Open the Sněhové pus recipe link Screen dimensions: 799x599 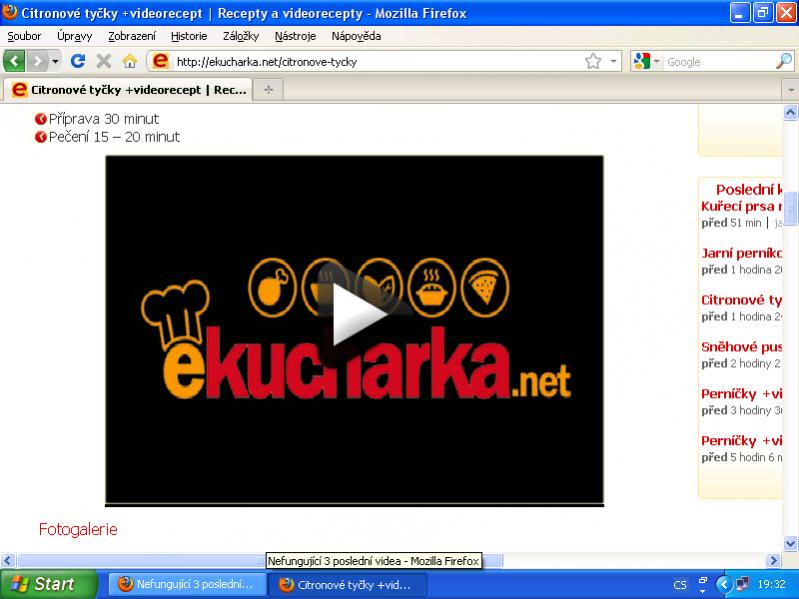741,347
